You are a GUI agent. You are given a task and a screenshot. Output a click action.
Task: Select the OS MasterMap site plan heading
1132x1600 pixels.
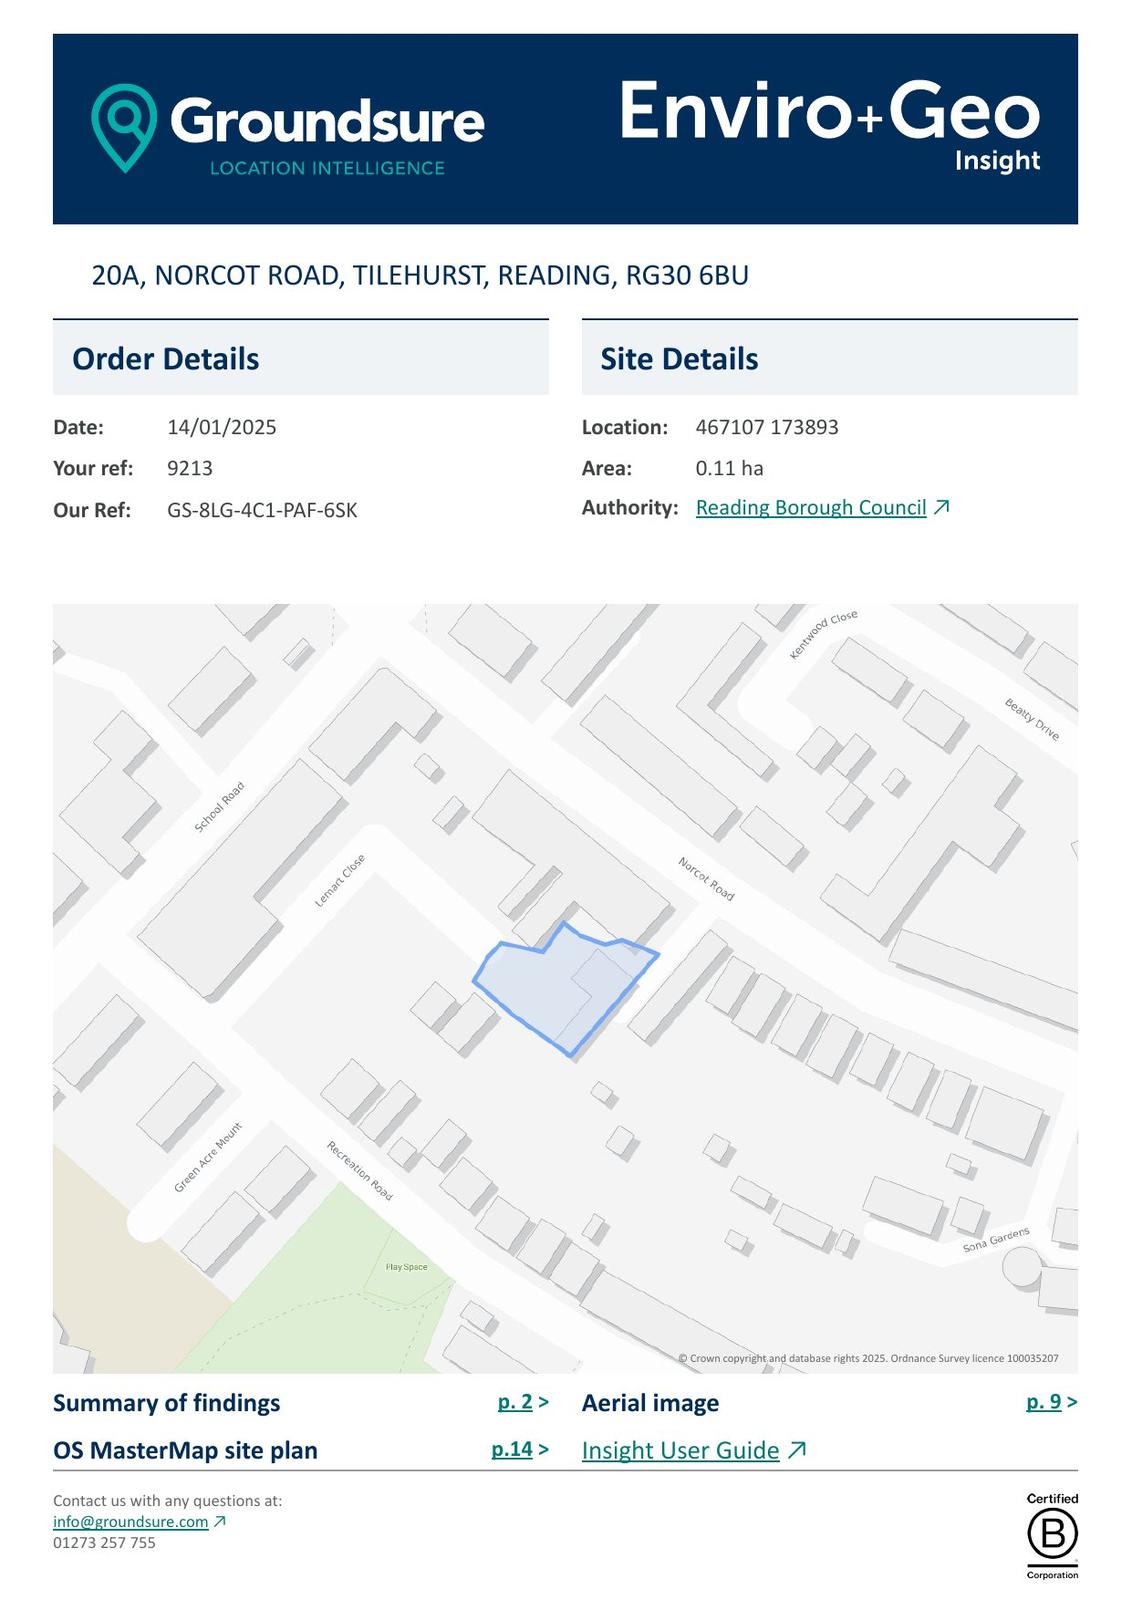185,1450
